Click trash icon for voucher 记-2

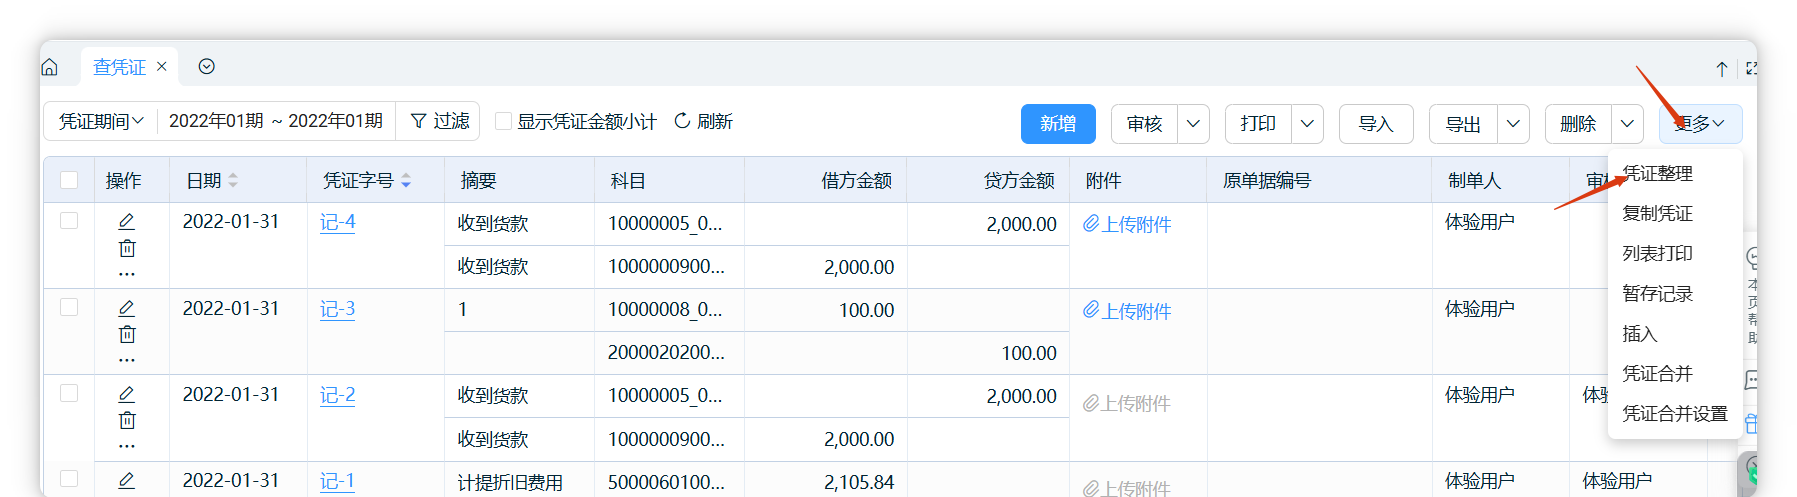(x=127, y=420)
